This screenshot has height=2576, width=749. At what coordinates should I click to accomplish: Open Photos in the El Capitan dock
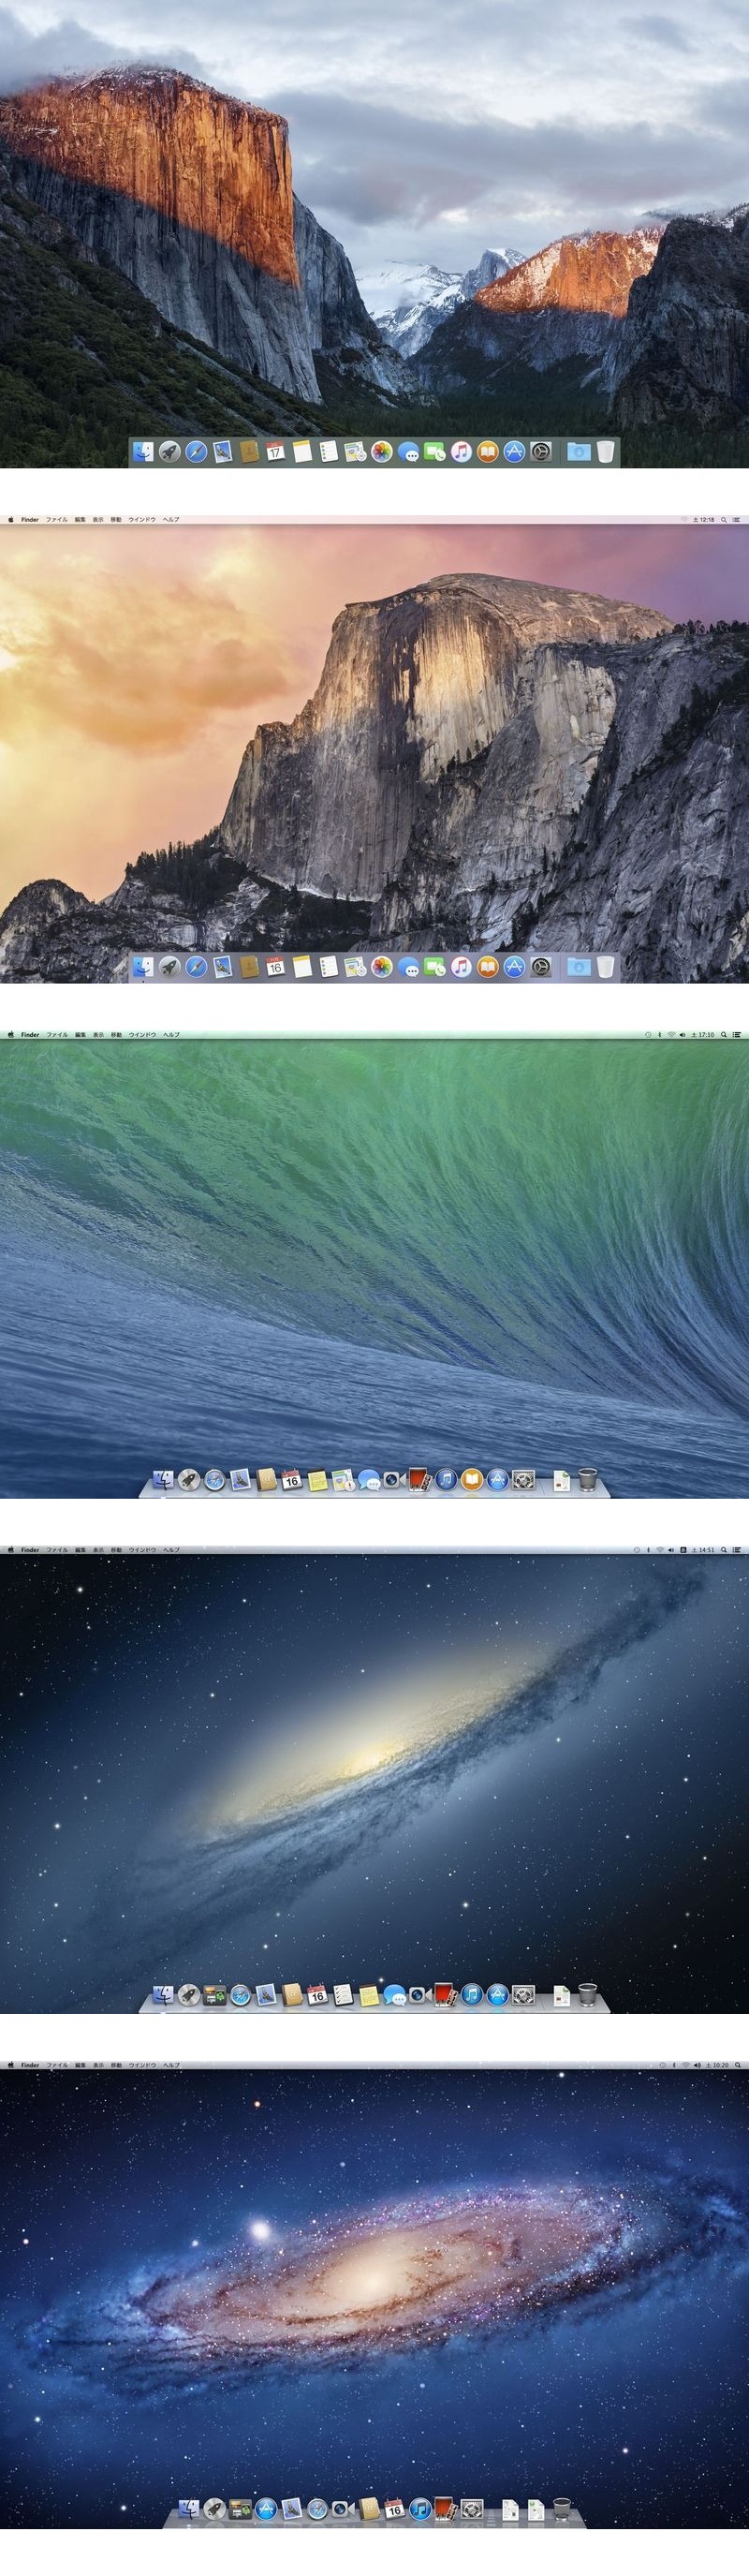pos(381,452)
